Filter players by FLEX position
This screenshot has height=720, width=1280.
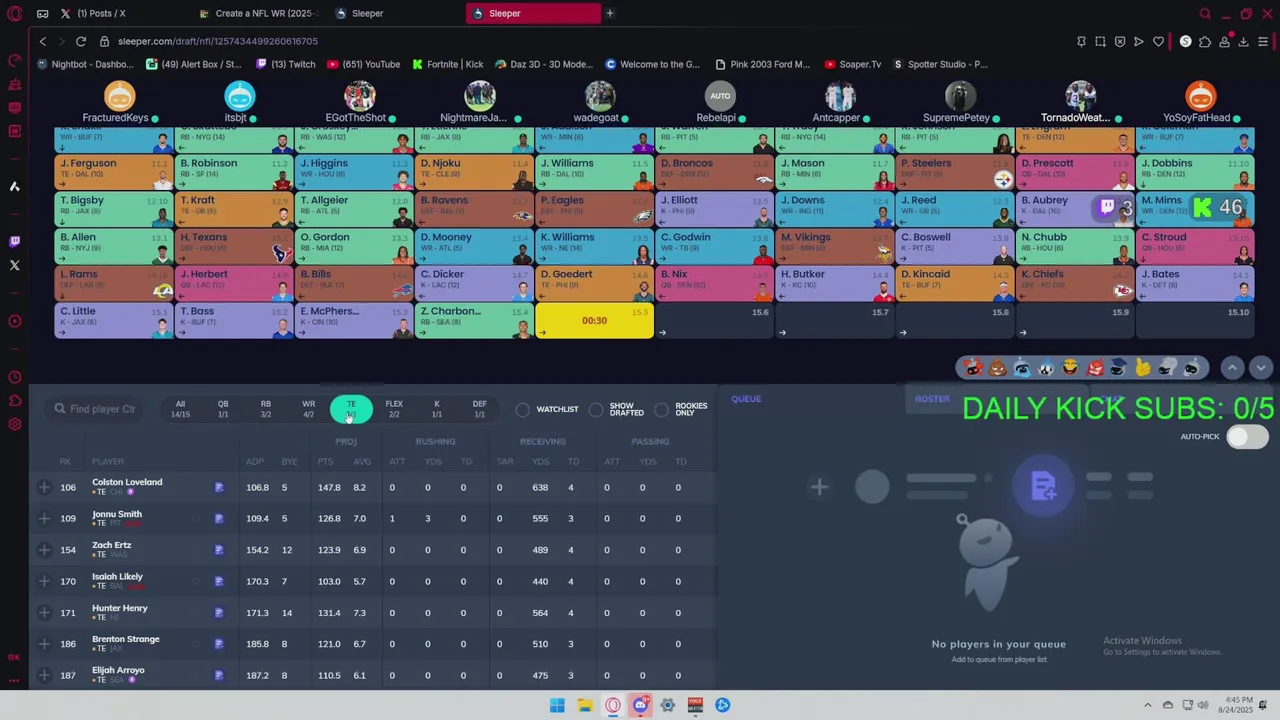click(394, 409)
